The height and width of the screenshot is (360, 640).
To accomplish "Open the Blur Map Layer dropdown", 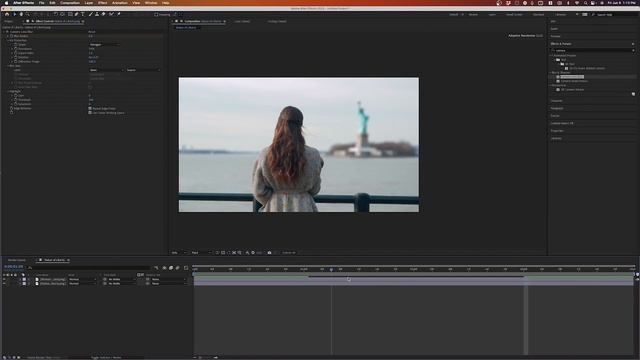I will pyautogui.click(x=106, y=70).
